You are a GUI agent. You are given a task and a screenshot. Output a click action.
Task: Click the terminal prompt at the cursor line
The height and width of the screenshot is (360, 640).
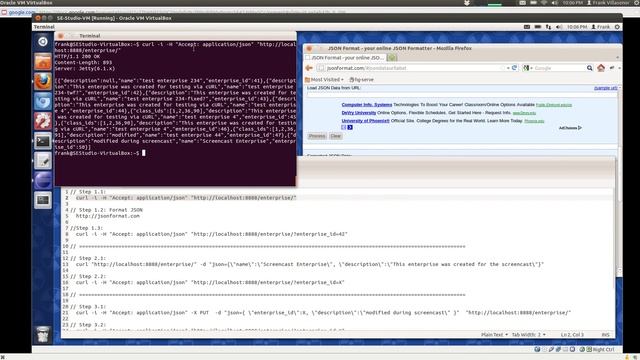144,153
